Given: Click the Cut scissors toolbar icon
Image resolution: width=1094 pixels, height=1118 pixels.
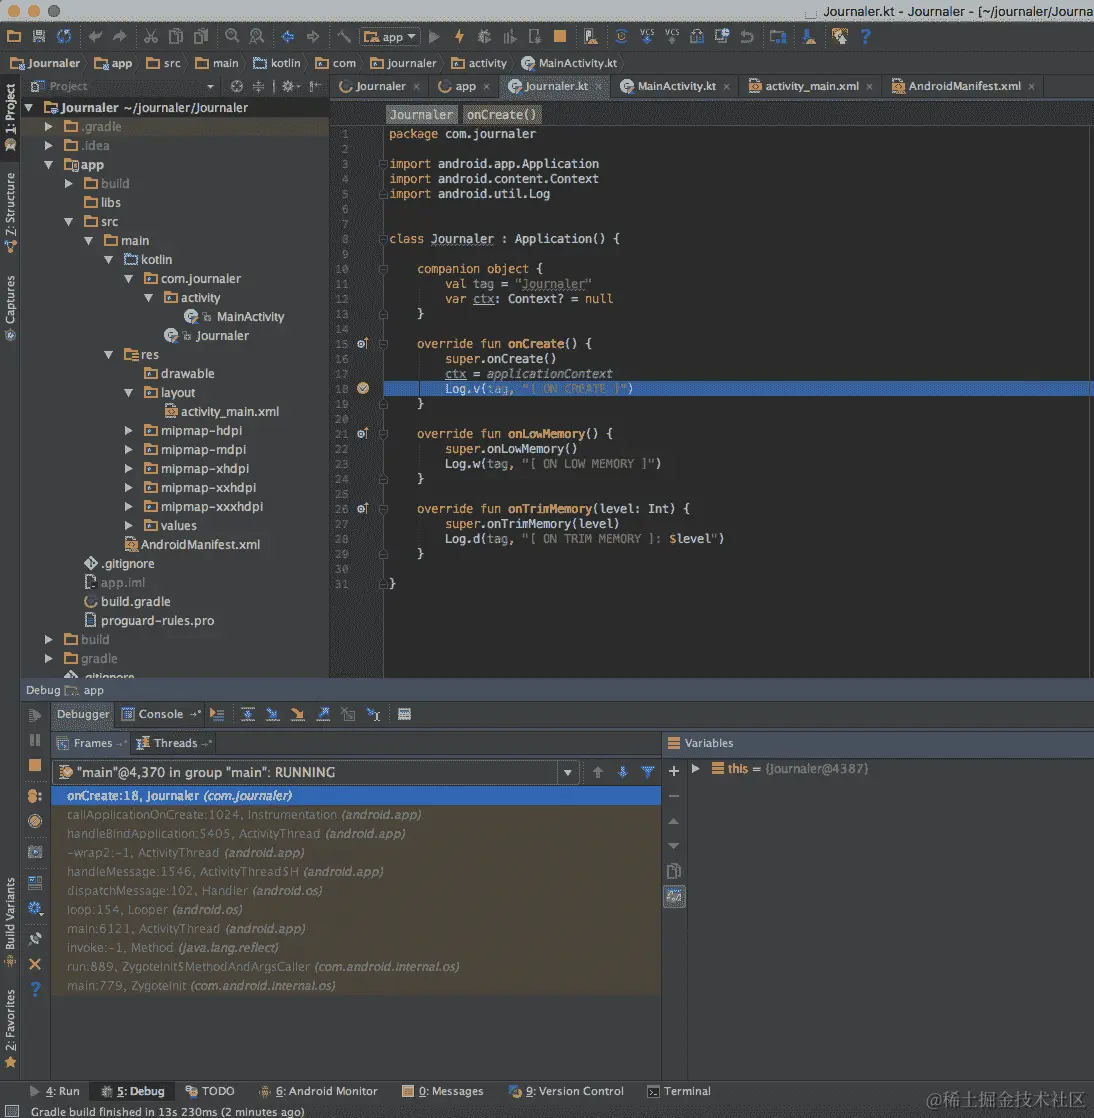Looking at the screenshot, I should [150, 36].
